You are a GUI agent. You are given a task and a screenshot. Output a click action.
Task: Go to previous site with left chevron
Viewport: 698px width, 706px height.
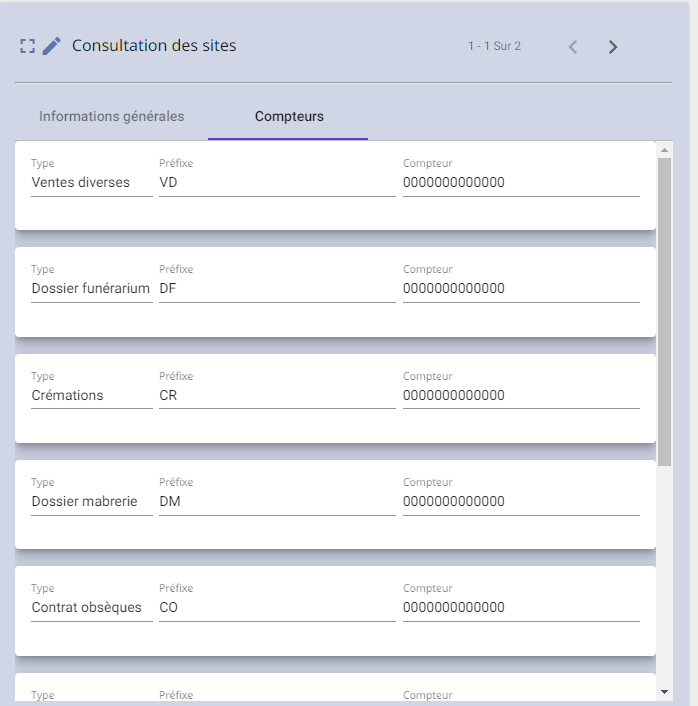coord(573,47)
